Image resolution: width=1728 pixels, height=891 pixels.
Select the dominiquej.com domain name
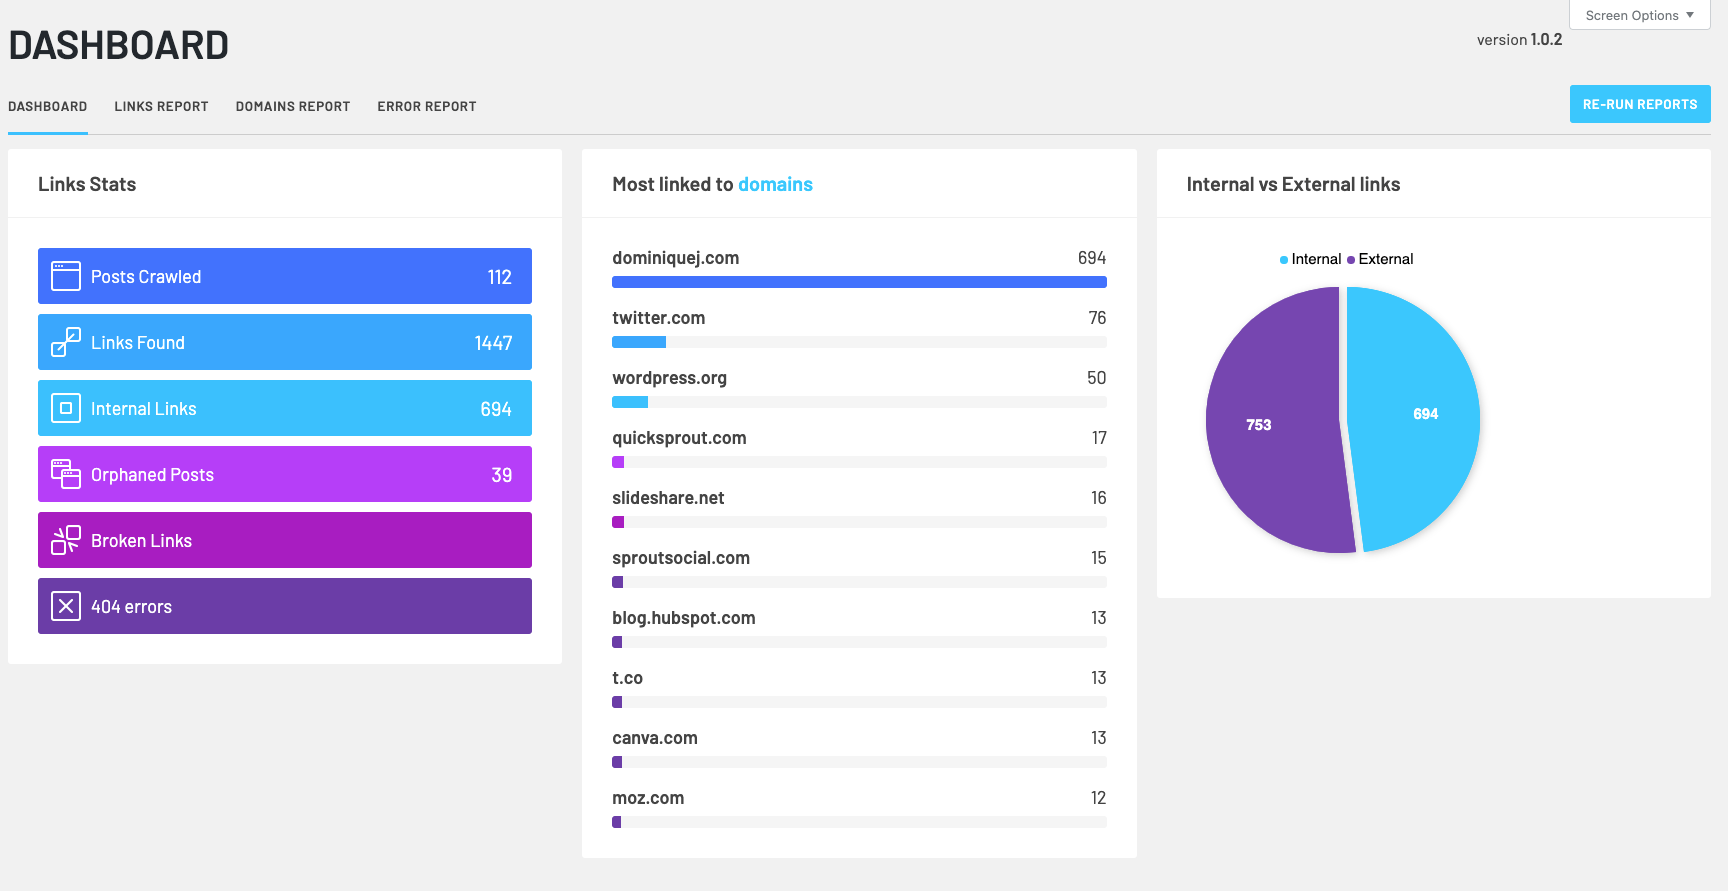click(x=676, y=258)
